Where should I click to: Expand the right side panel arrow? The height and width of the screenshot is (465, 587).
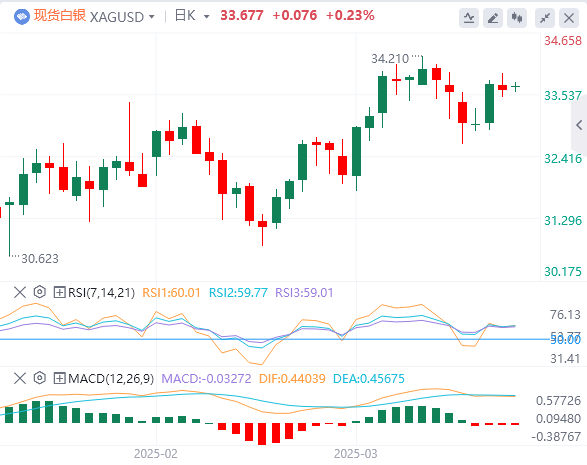pyautogui.click(x=579, y=125)
